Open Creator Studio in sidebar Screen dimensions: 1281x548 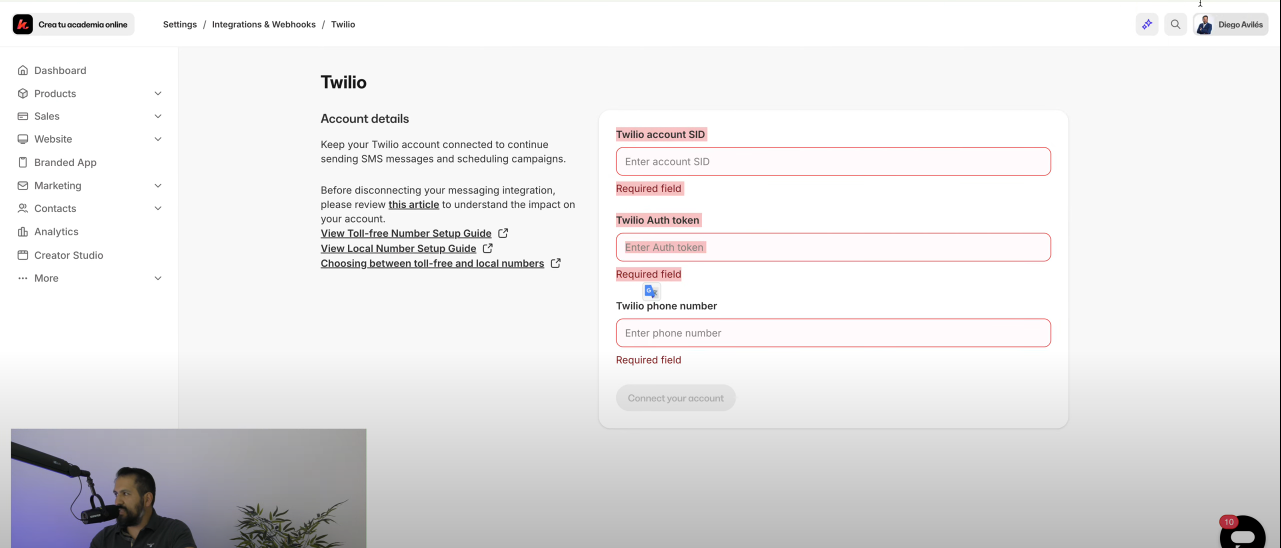[69, 255]
